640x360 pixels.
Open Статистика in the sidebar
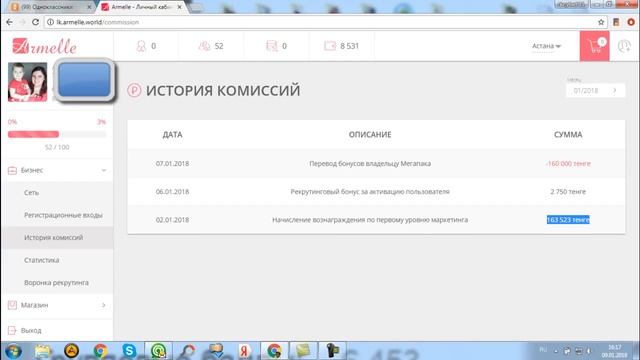coord(42,260)
